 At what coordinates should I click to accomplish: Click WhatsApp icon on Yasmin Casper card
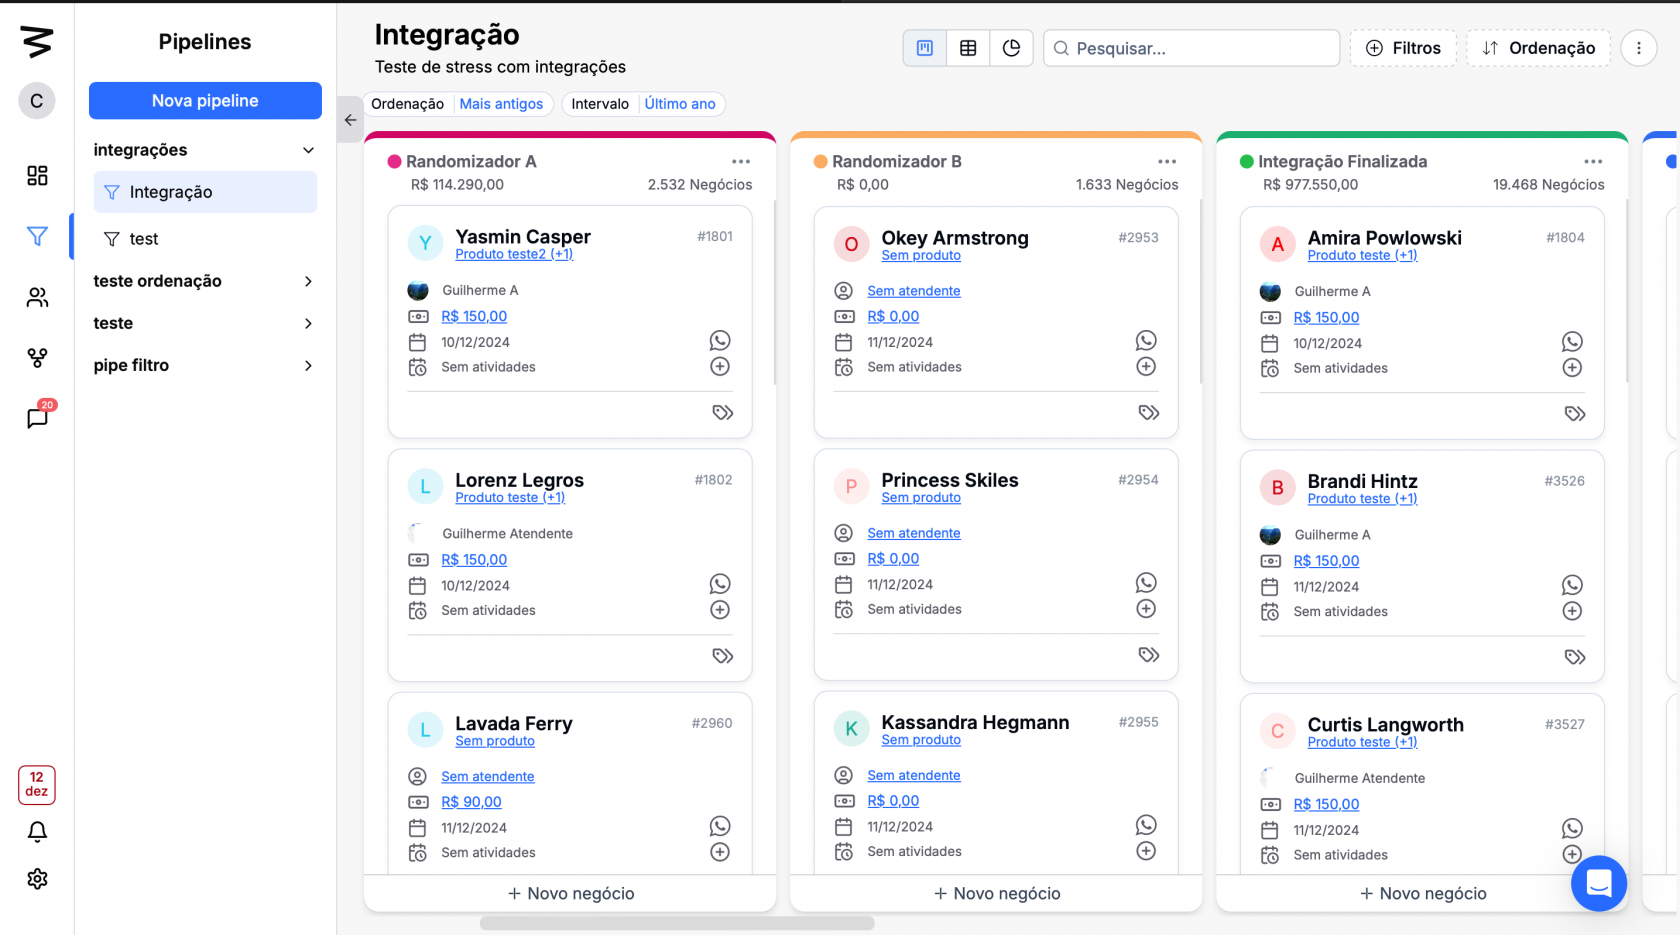pyautogui.click(x=720, y=341)
